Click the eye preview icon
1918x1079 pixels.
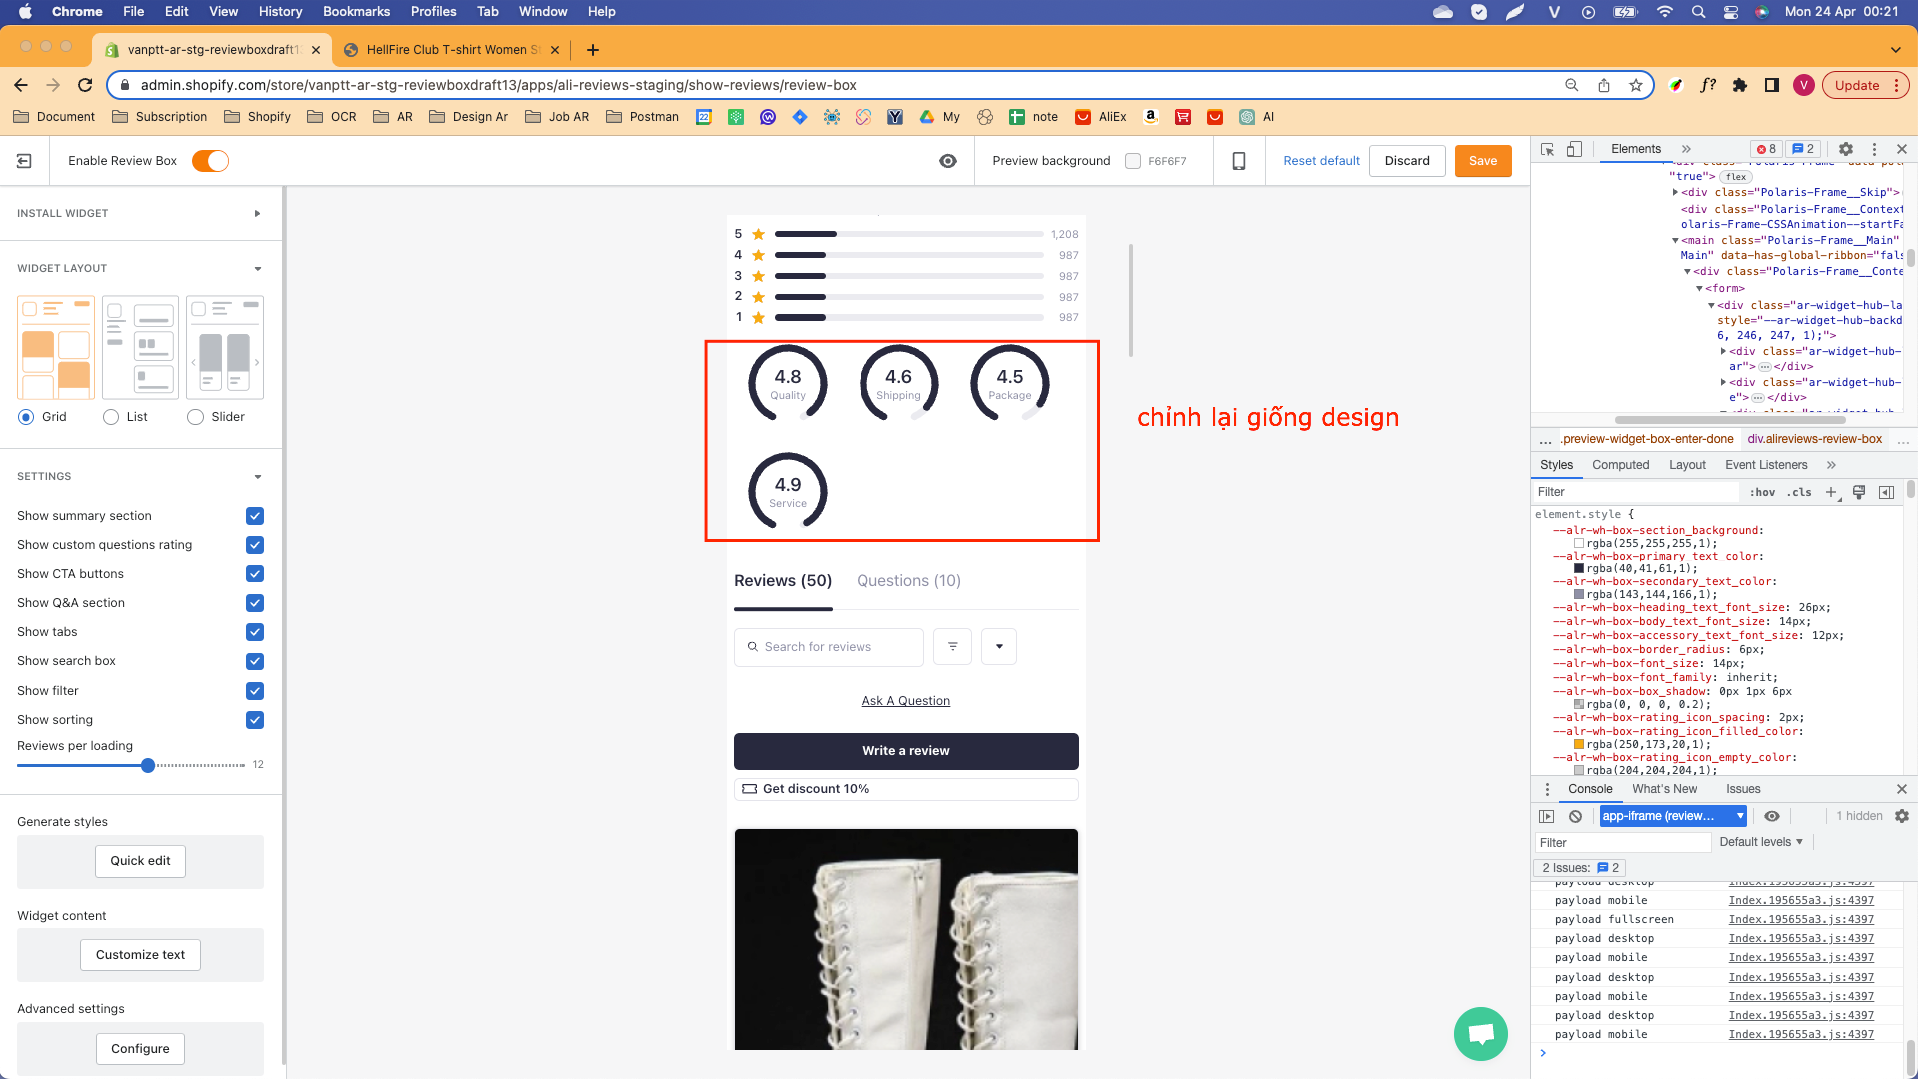tap(947, 161)
